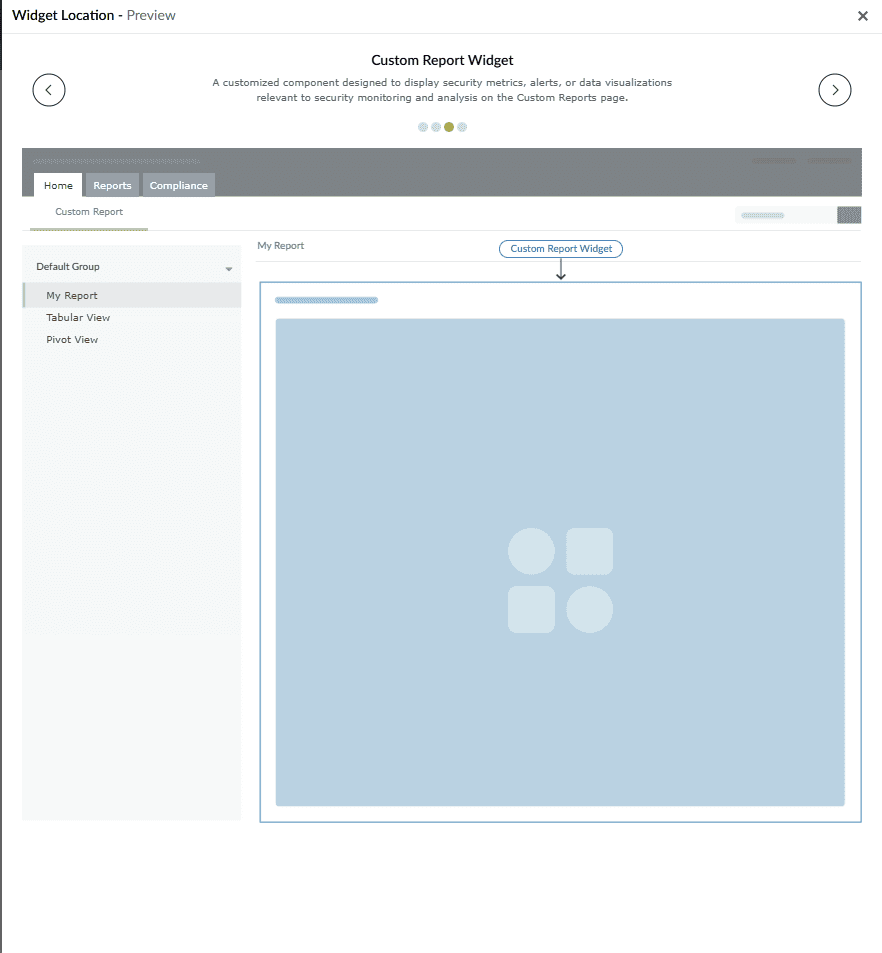882x953 pixels.
Task: Select Tabular View from the list
Action: click(x=78, y=317)
